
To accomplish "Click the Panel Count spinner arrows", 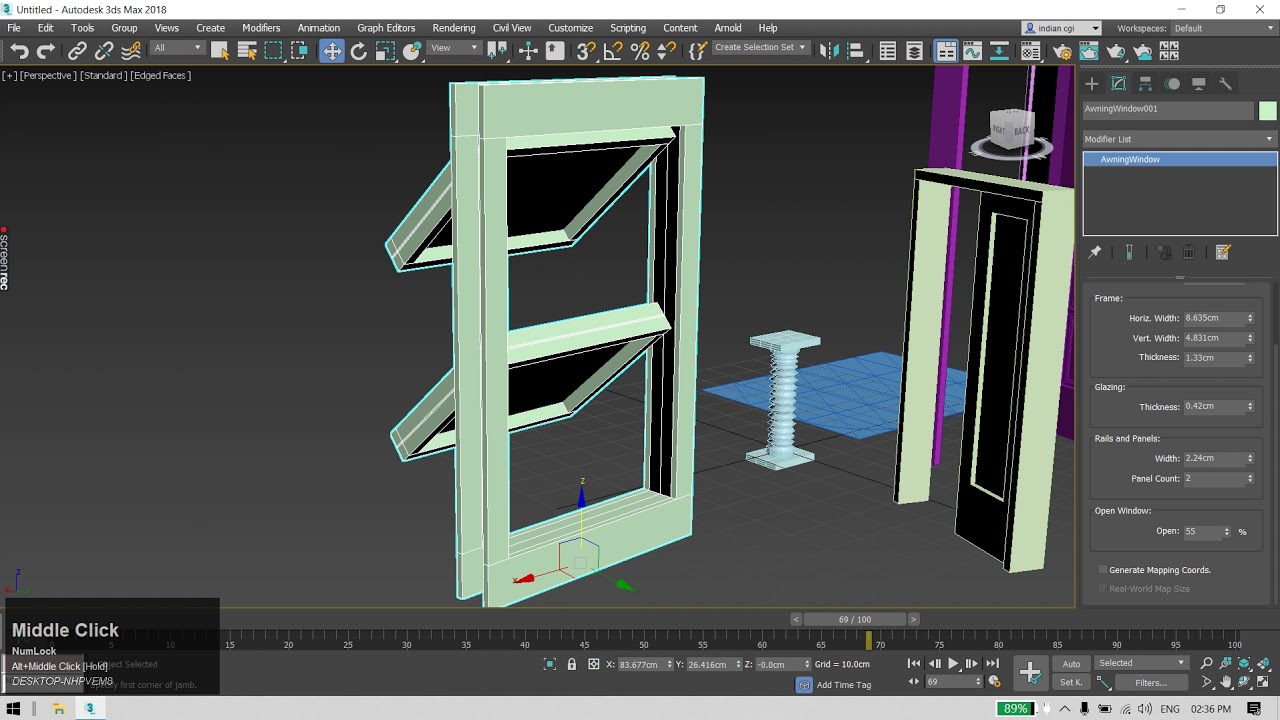I will click(x=1250, y=479).
